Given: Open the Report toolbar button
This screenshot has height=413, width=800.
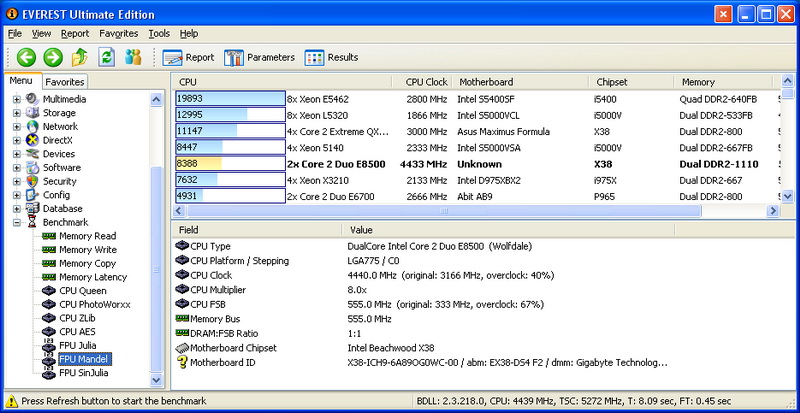Looking at the screenshot, I should pyautogui.click(x=188, y=58).
